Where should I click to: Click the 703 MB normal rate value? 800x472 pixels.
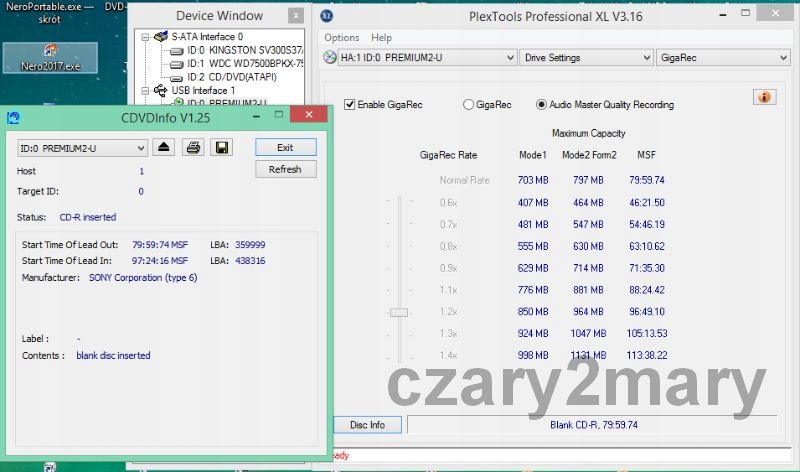[x=533, y=180]
